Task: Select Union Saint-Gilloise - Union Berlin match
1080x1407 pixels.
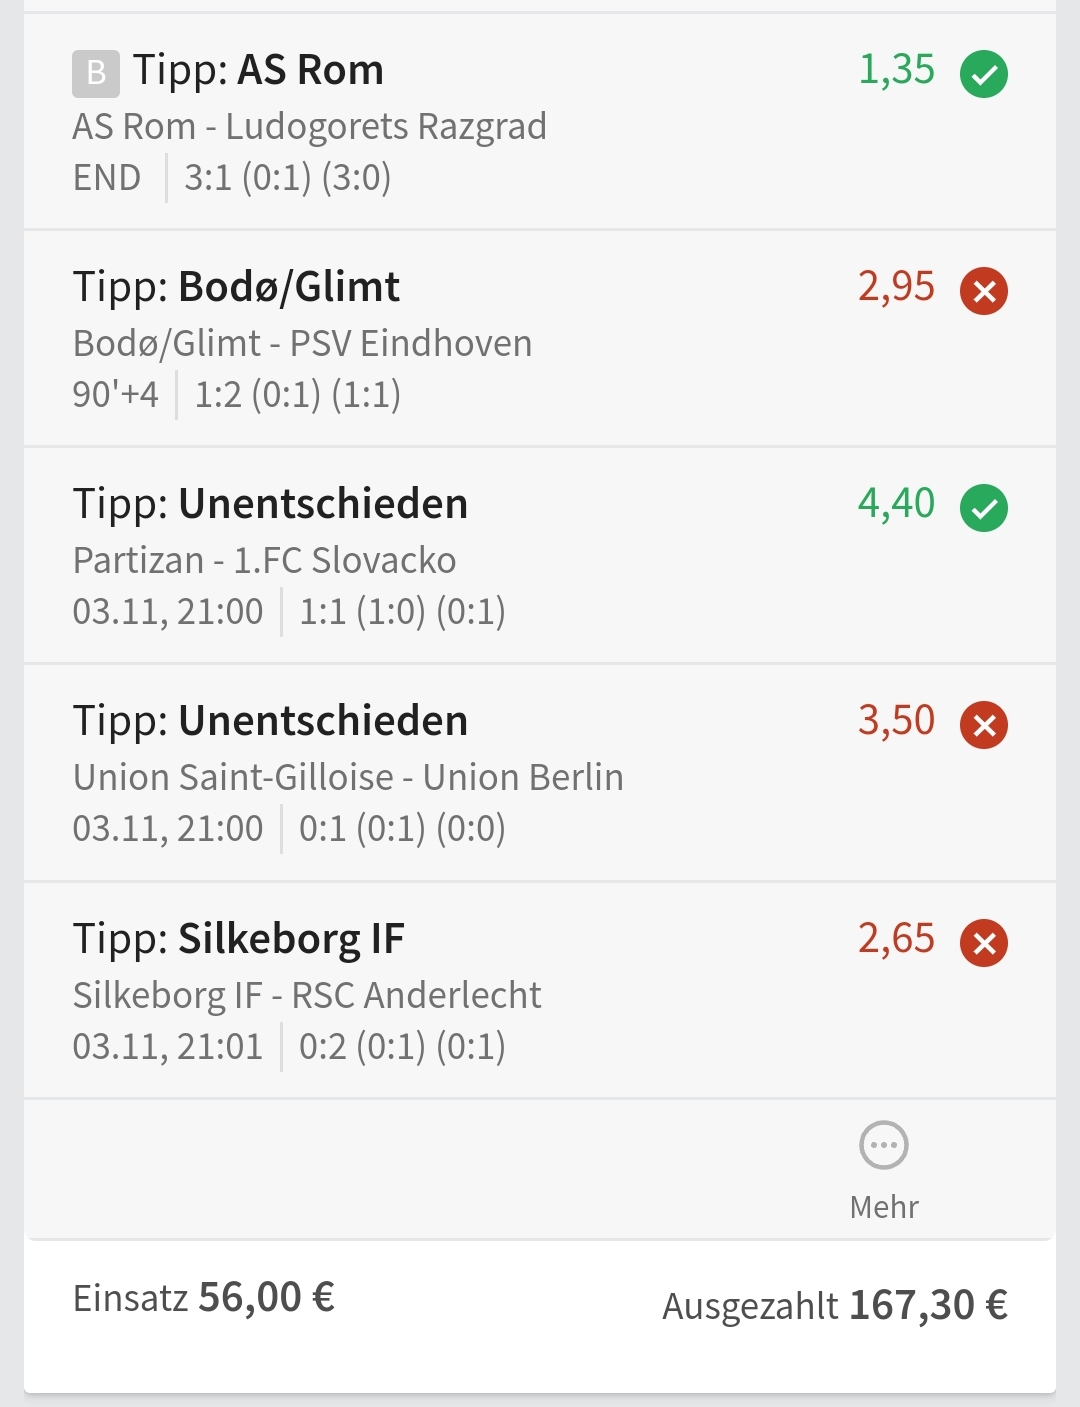Action: point(348,778)
